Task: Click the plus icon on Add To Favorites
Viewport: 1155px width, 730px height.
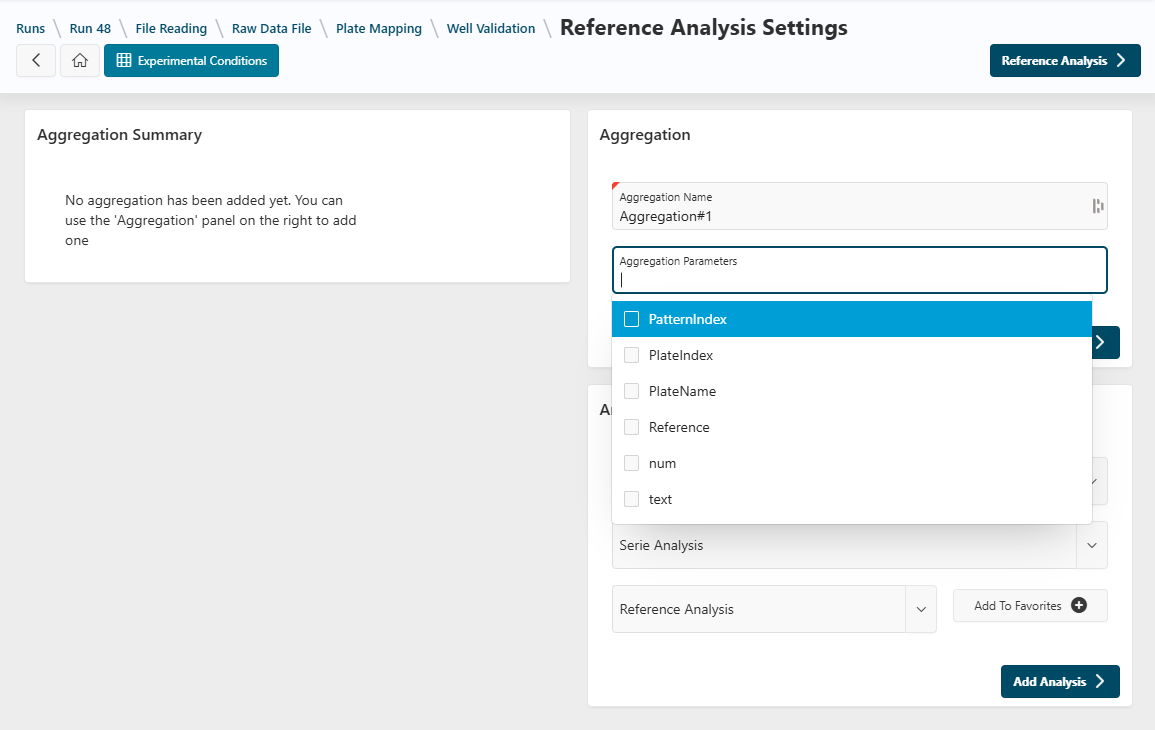Action: (x=1078, y=605)
